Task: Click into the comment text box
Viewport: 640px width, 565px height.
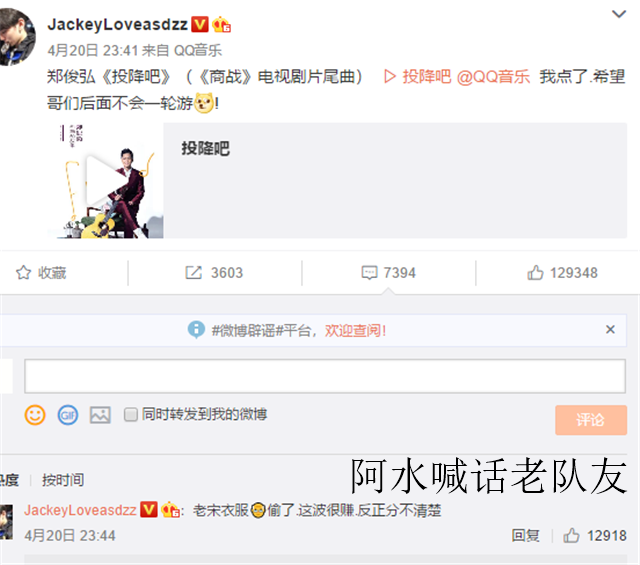Action: pos(325,376)
